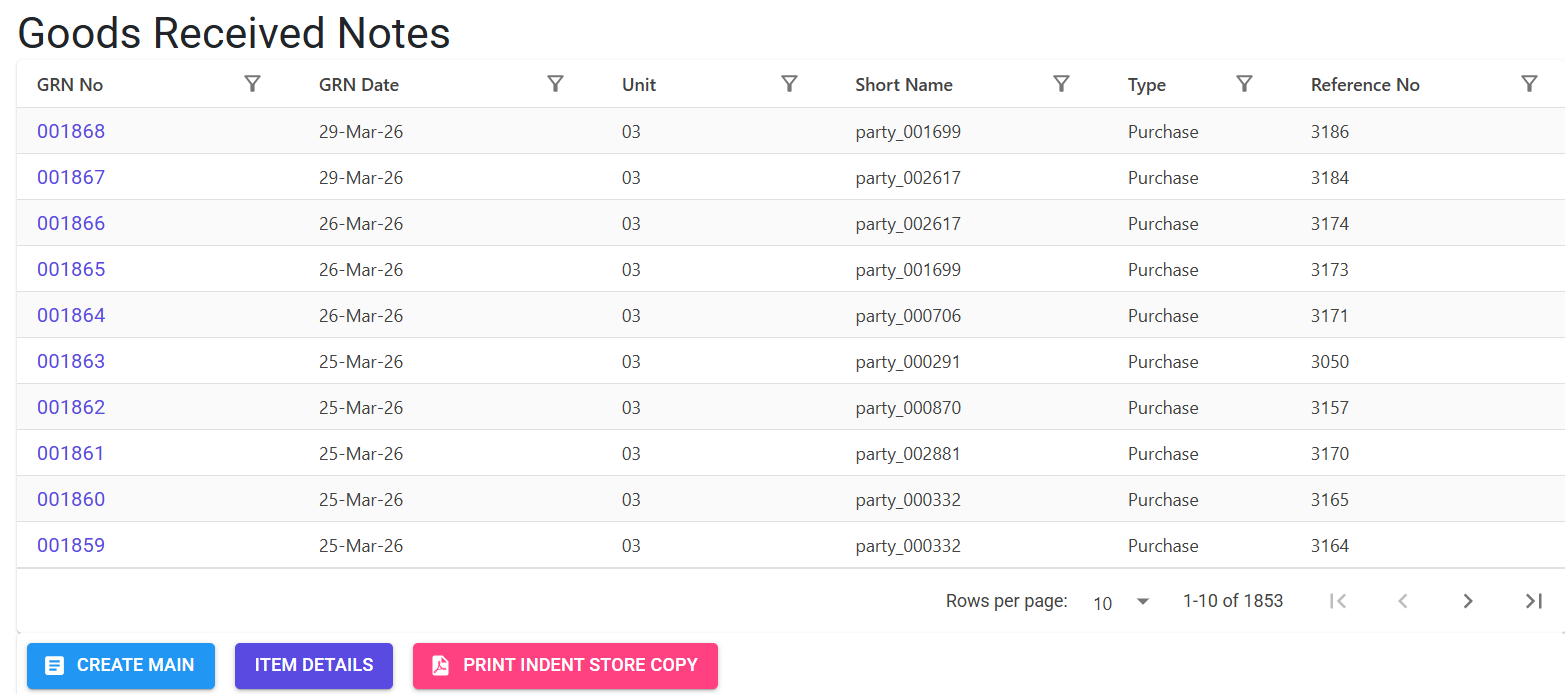Sort by the GRN Date header
This screenshot has height=694, width=1565.
(x=359, y=85)
